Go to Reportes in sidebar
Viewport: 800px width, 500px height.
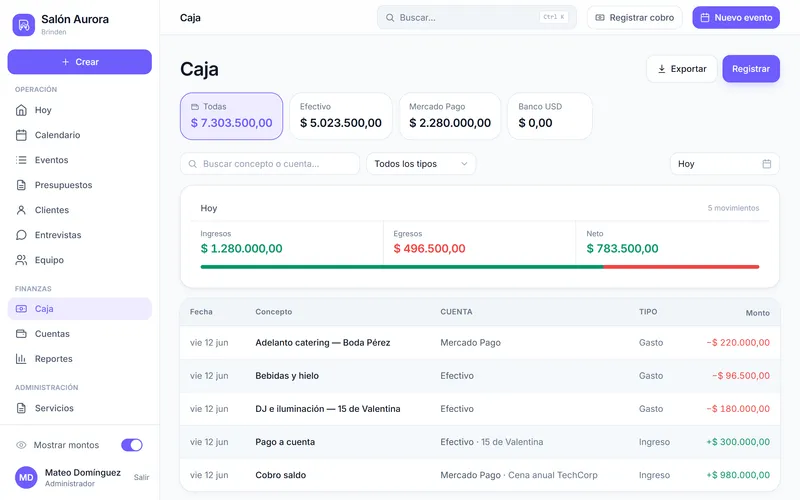[x=80, y=359]
